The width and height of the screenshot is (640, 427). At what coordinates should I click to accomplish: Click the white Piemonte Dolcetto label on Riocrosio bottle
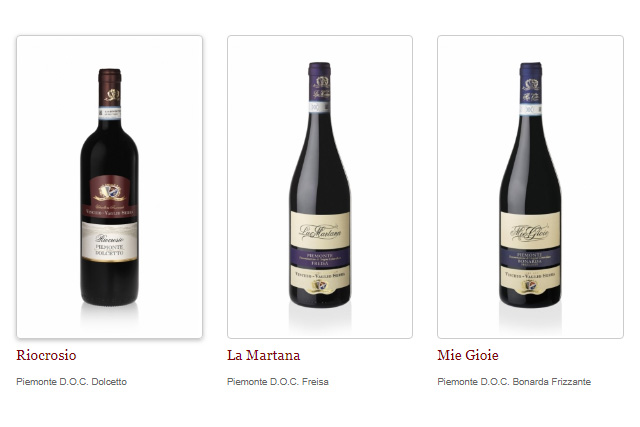pos(109,242)
